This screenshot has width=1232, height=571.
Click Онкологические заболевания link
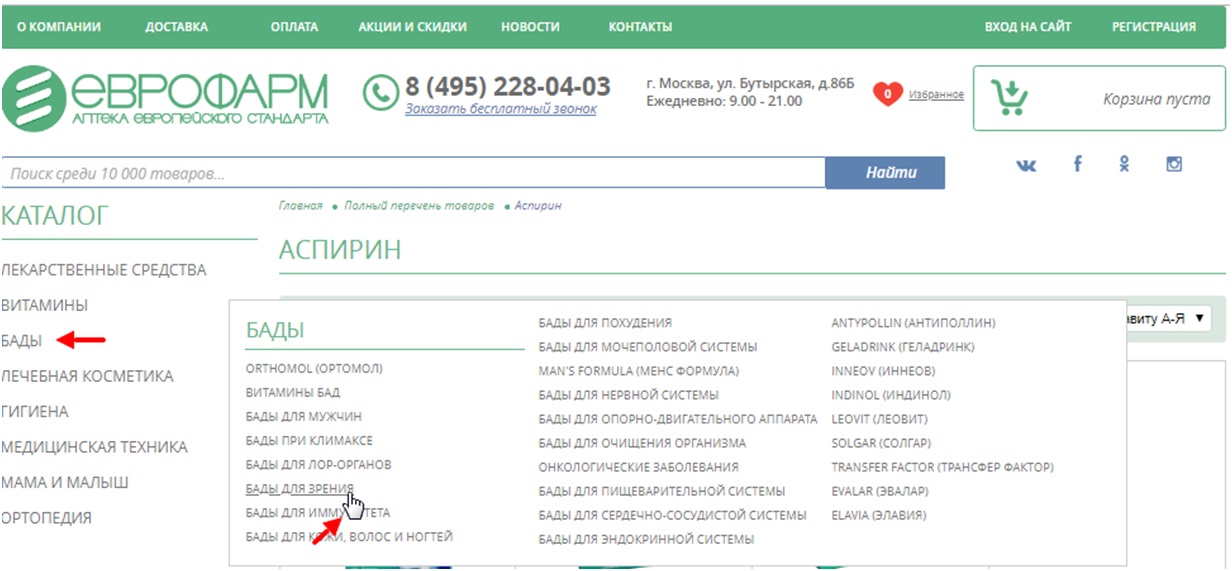tap(638, 467)
